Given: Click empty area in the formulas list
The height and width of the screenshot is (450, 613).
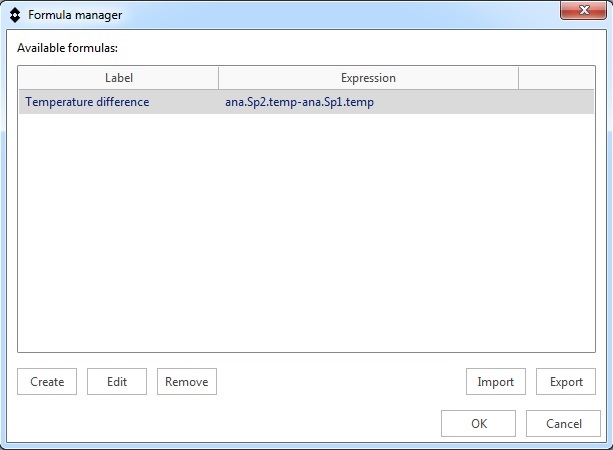Looking at the screenshot, I should click(306, 230).
